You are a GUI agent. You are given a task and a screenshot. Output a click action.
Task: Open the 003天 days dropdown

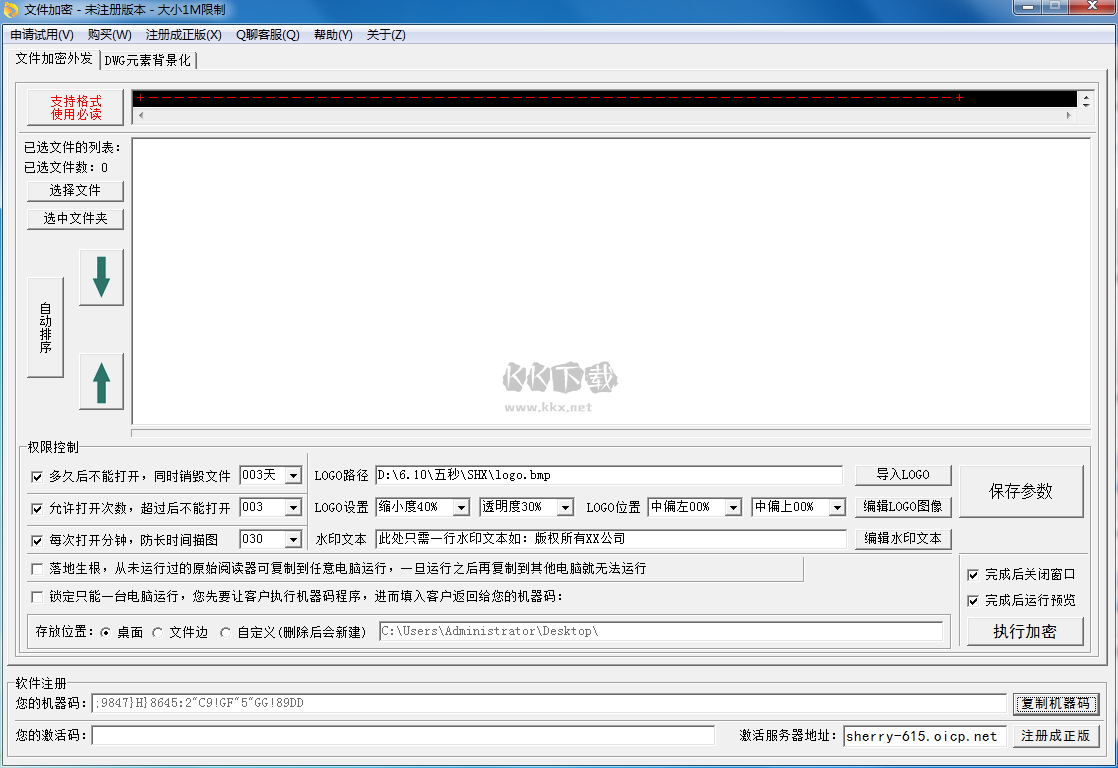[x=293, y=476]
